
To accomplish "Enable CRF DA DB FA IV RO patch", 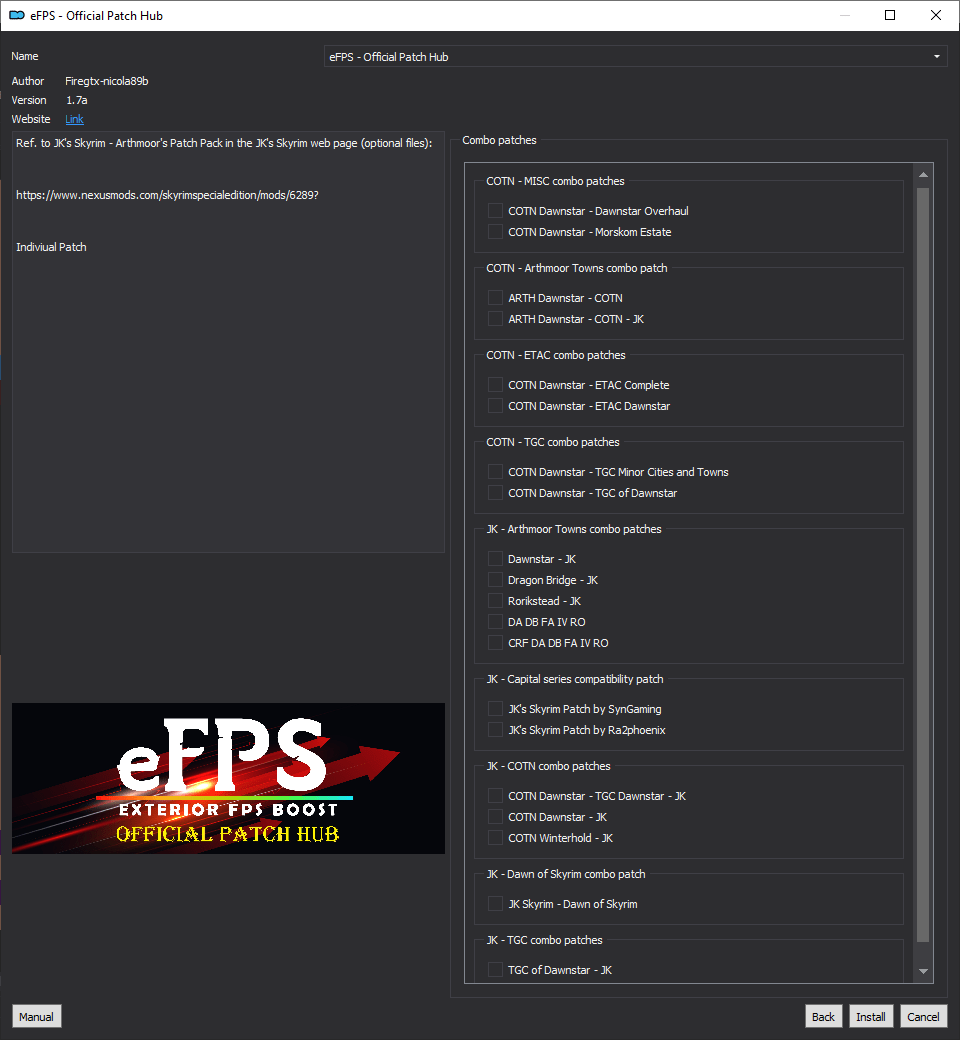I will (x=495, y=643).
